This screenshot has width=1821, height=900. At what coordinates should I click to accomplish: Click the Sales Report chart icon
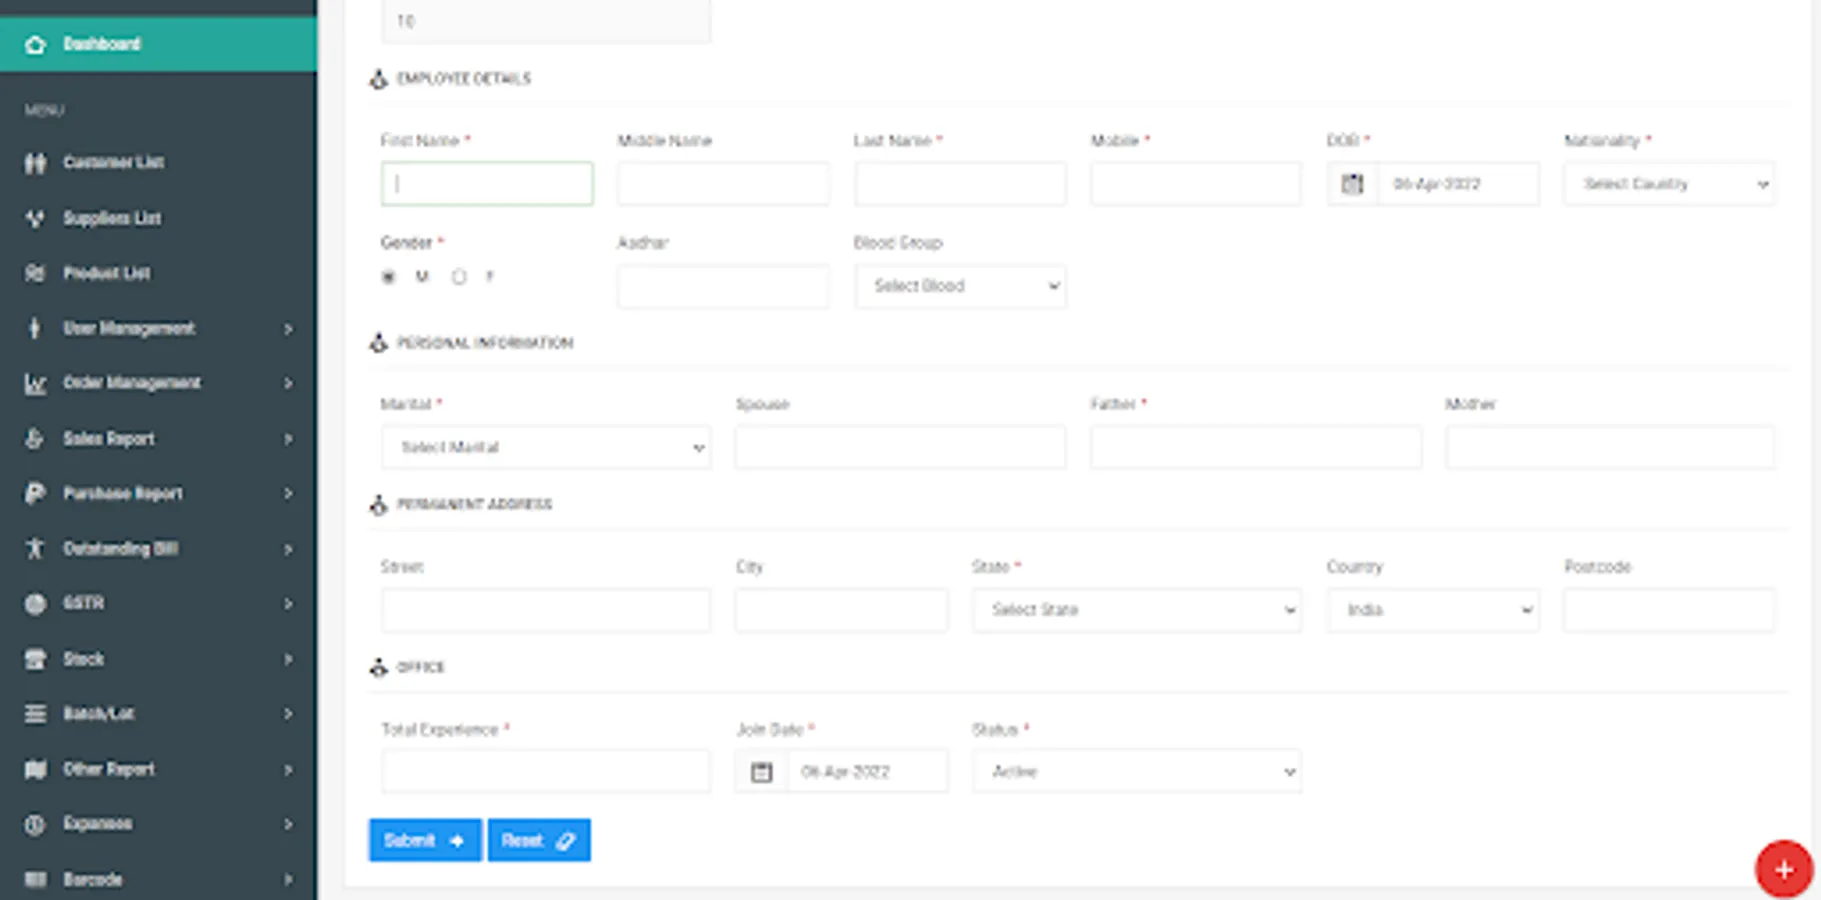click(34, 438)
